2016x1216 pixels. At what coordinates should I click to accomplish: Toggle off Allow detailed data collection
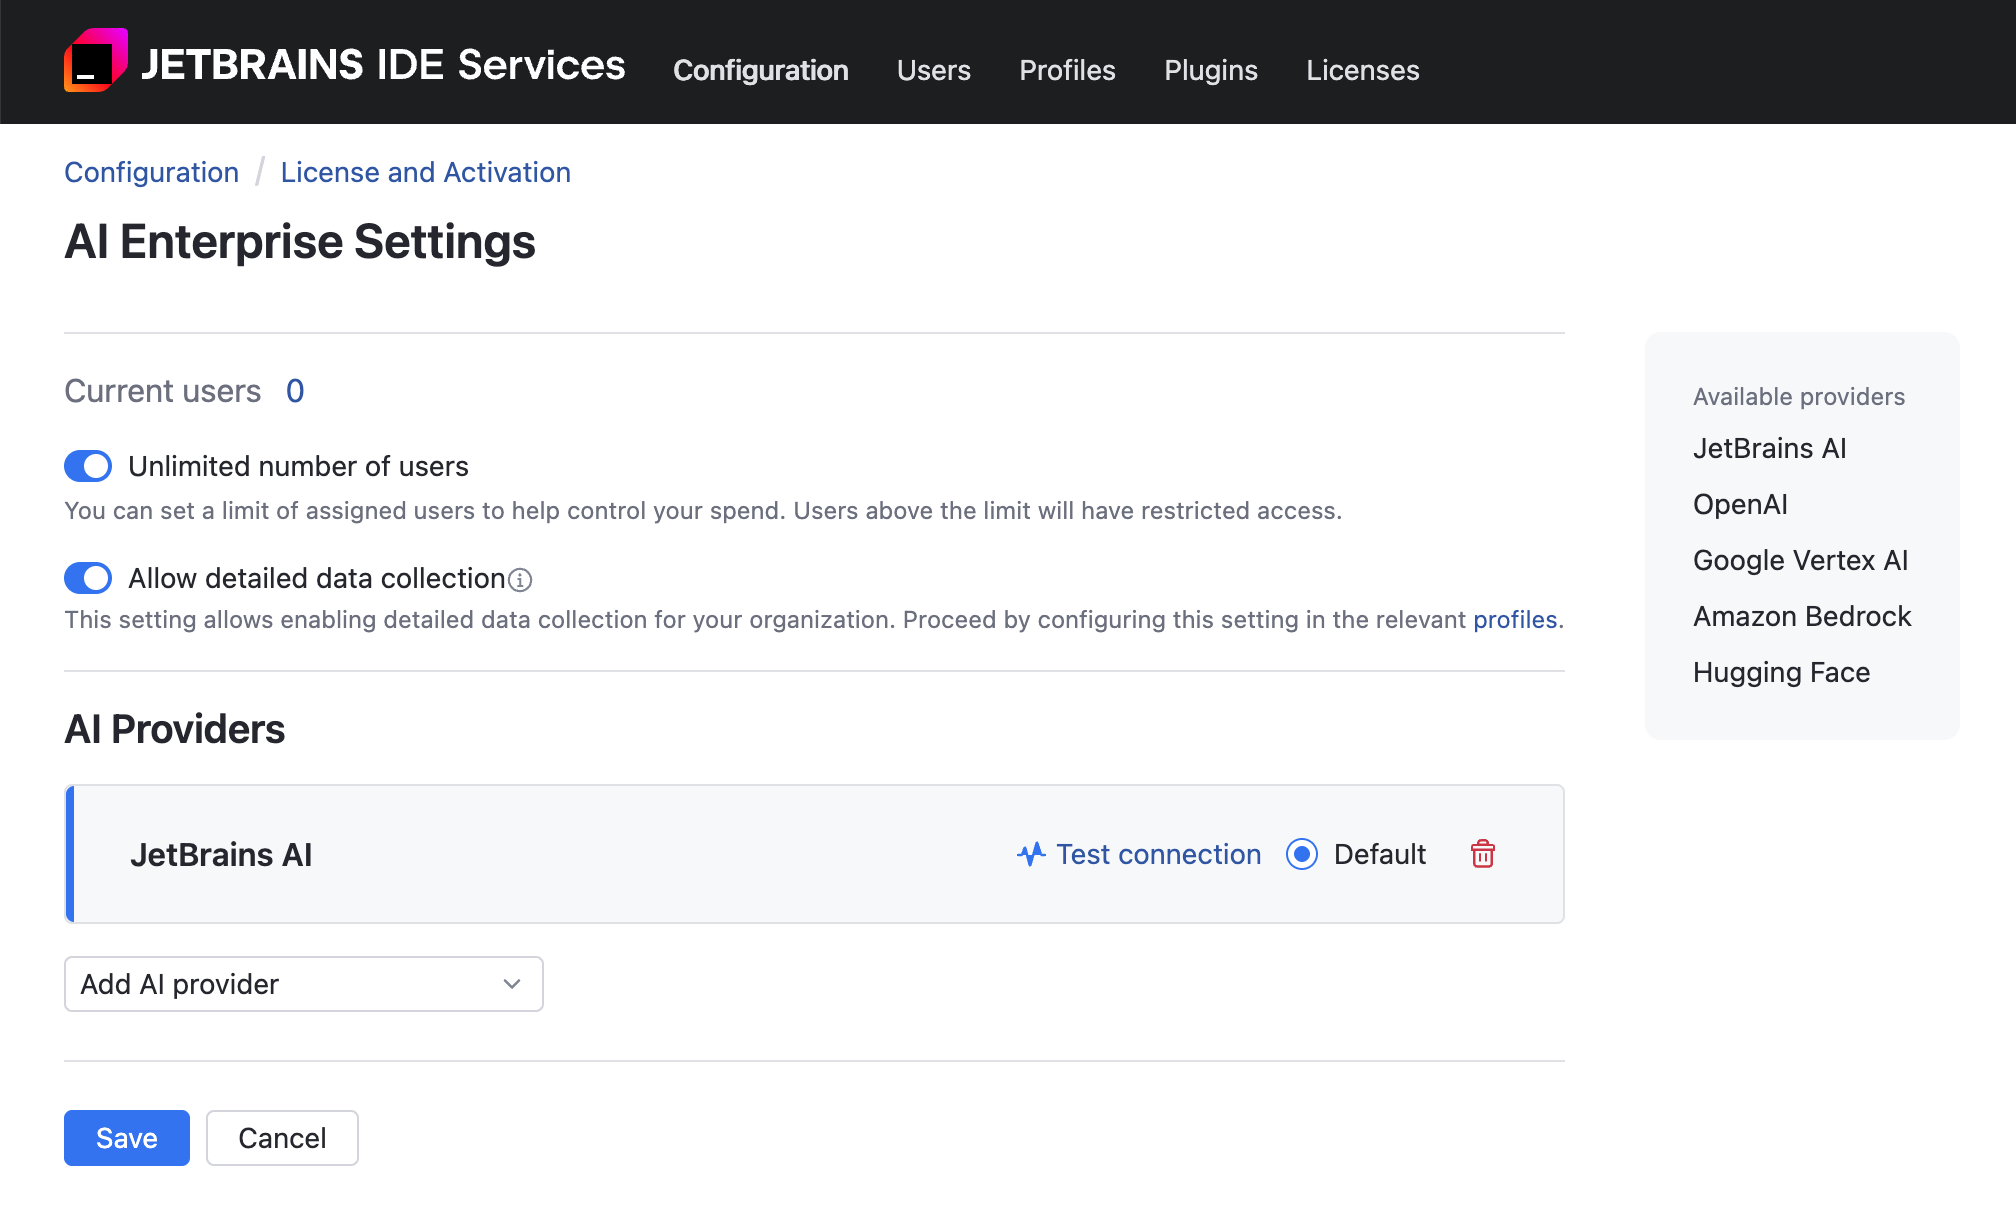click(88, 578)
